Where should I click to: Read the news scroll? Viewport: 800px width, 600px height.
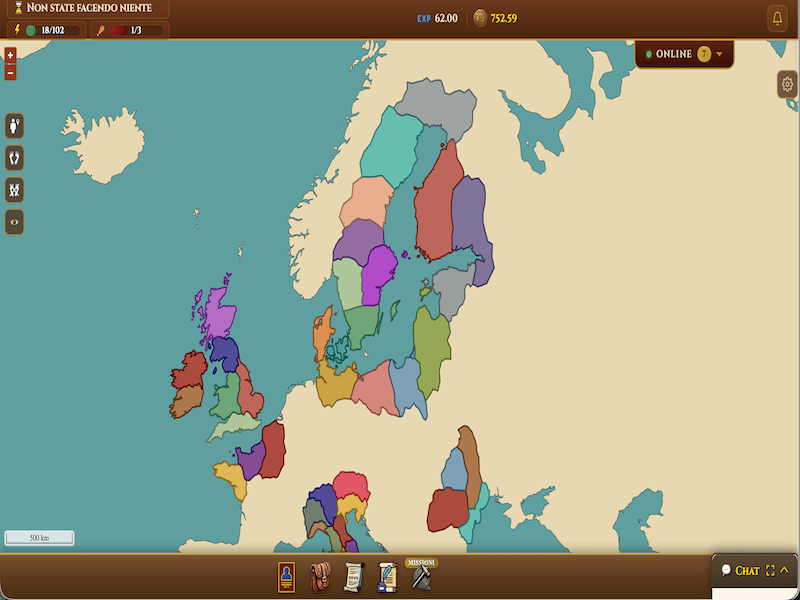[x=355, y=575]
